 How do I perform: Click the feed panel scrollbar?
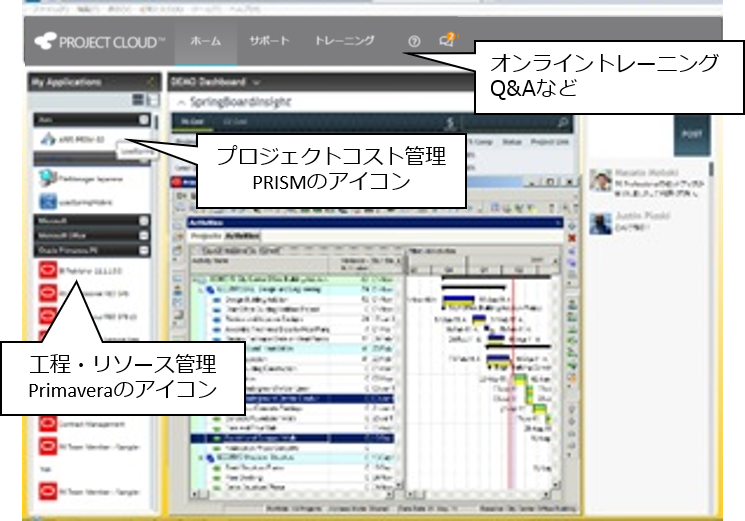pyautogui.click(x=711, y=170)
